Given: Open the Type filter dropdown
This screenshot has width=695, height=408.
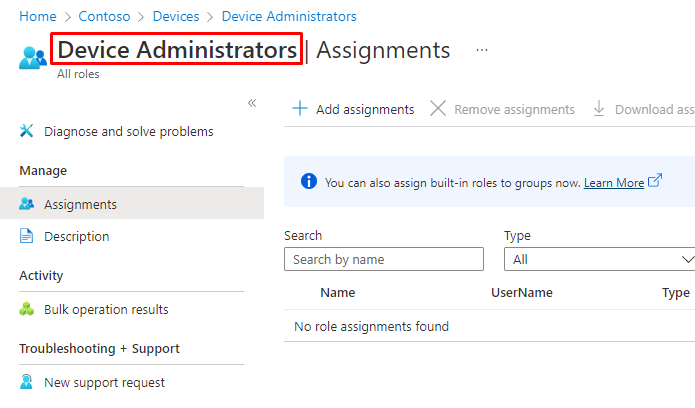Looking at the screenshot, I should point(598,259).
